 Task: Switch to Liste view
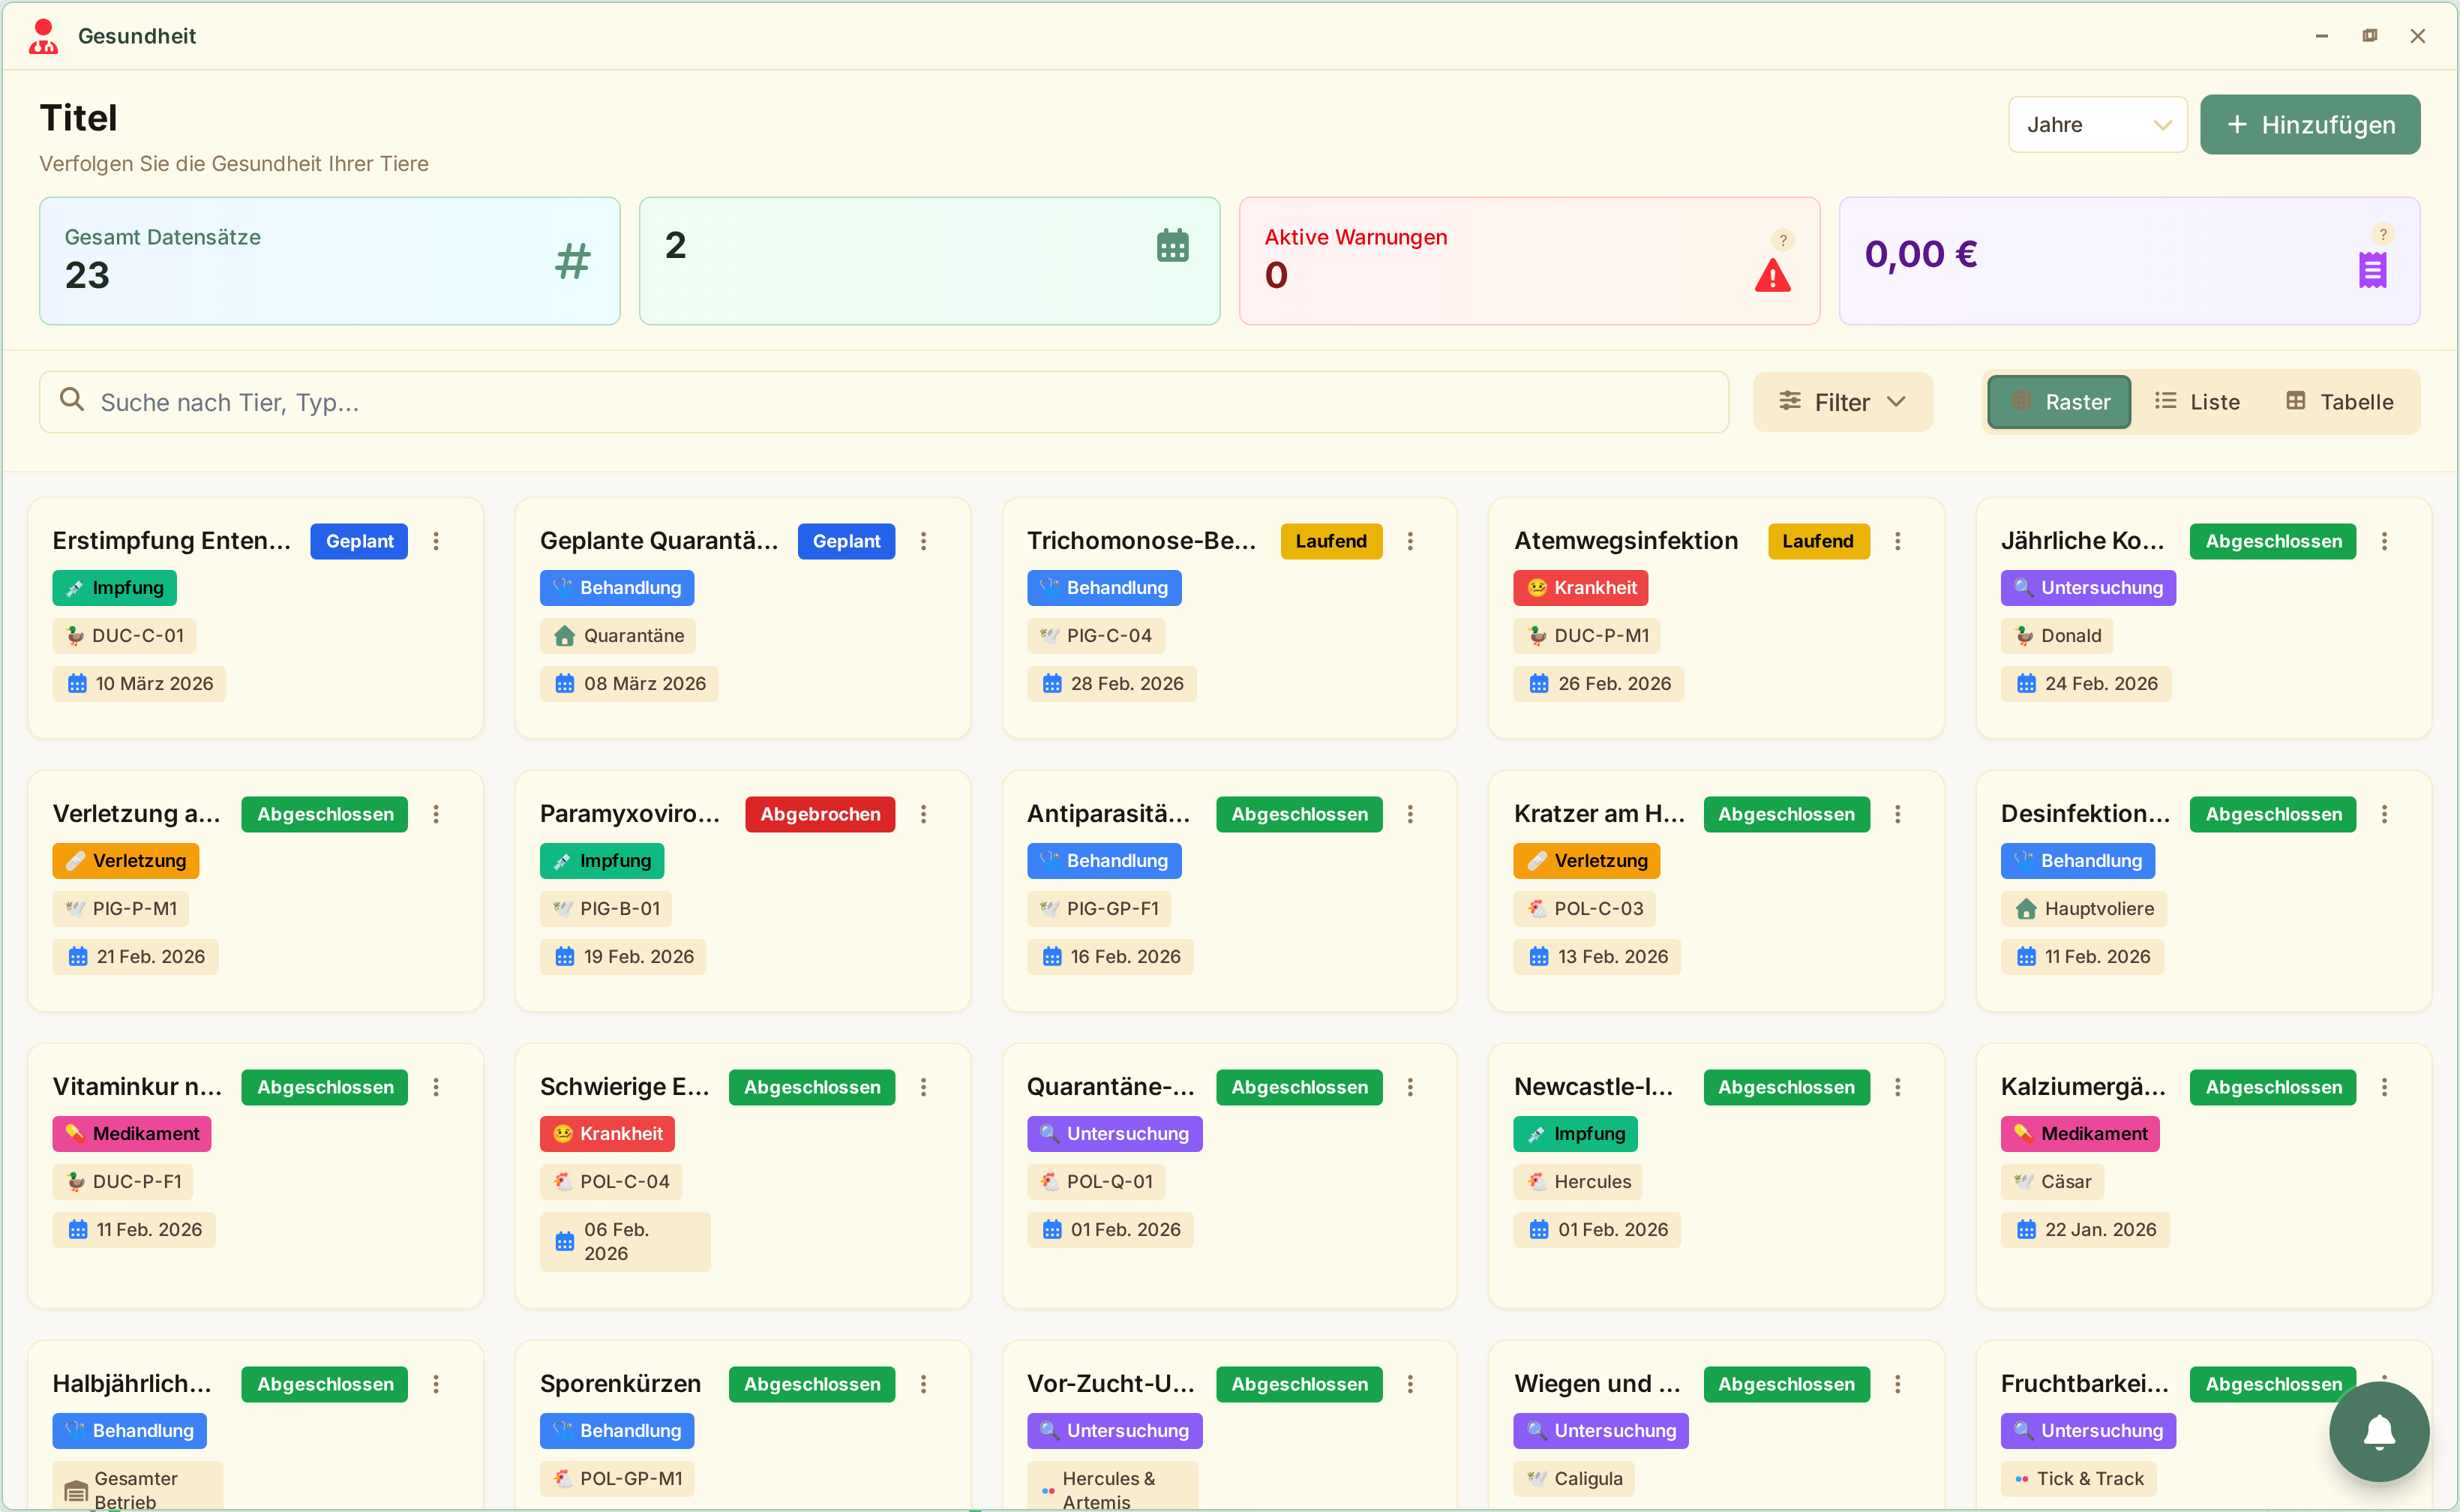[x=2197, y=402]
